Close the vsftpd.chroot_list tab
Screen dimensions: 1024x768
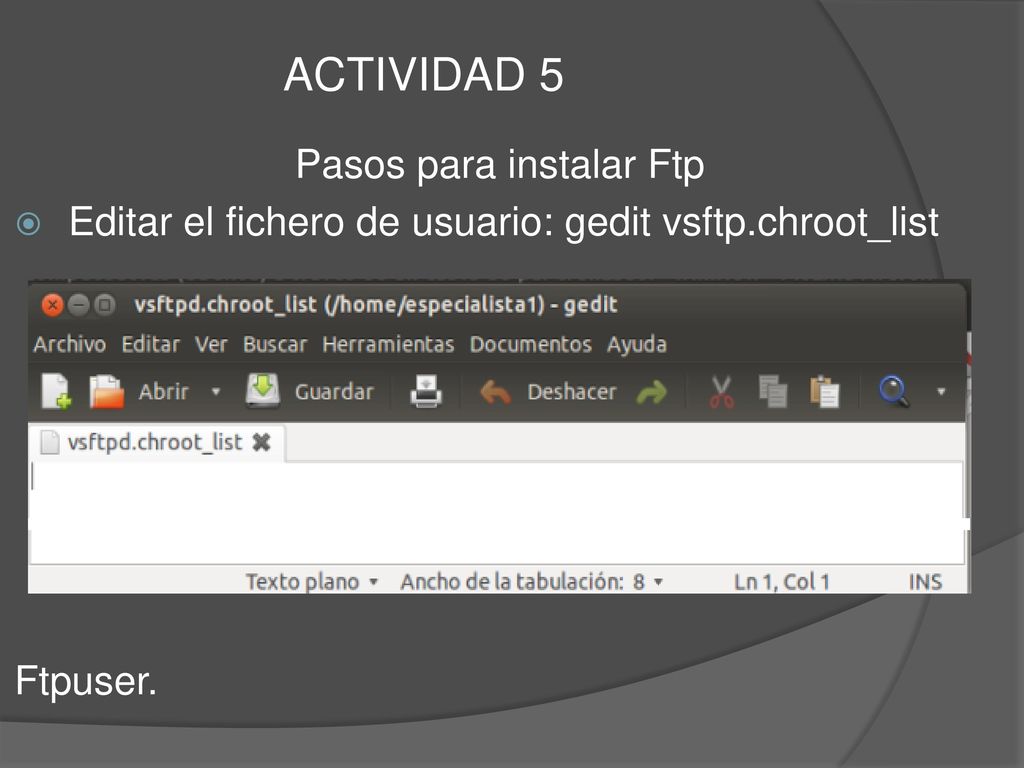click(261, 443)
